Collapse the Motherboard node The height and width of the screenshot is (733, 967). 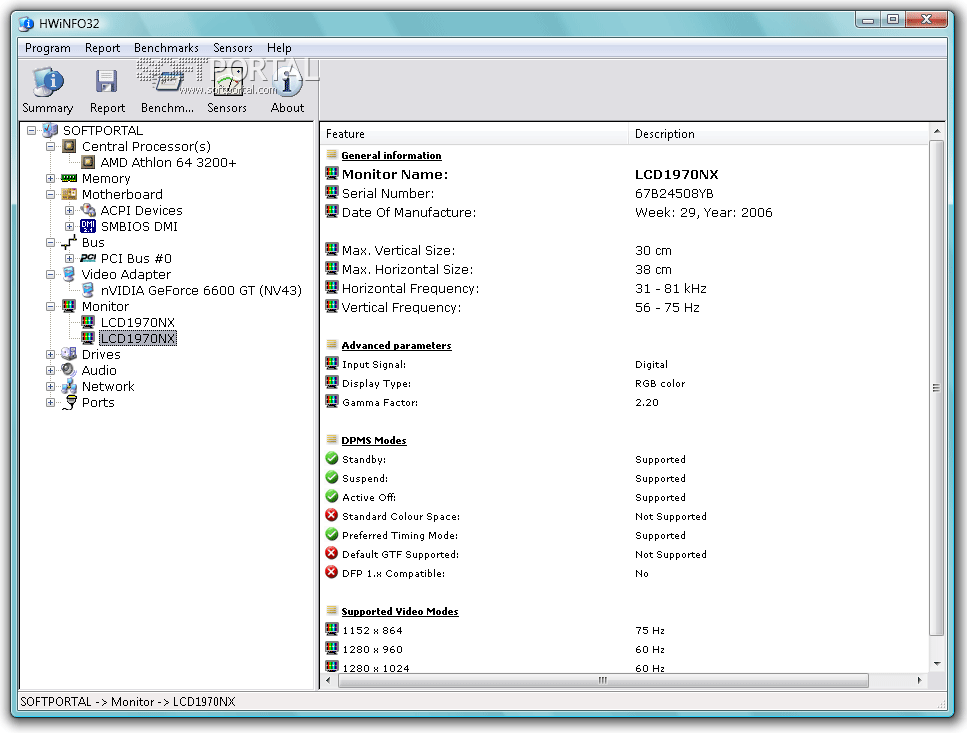point(51,195)
